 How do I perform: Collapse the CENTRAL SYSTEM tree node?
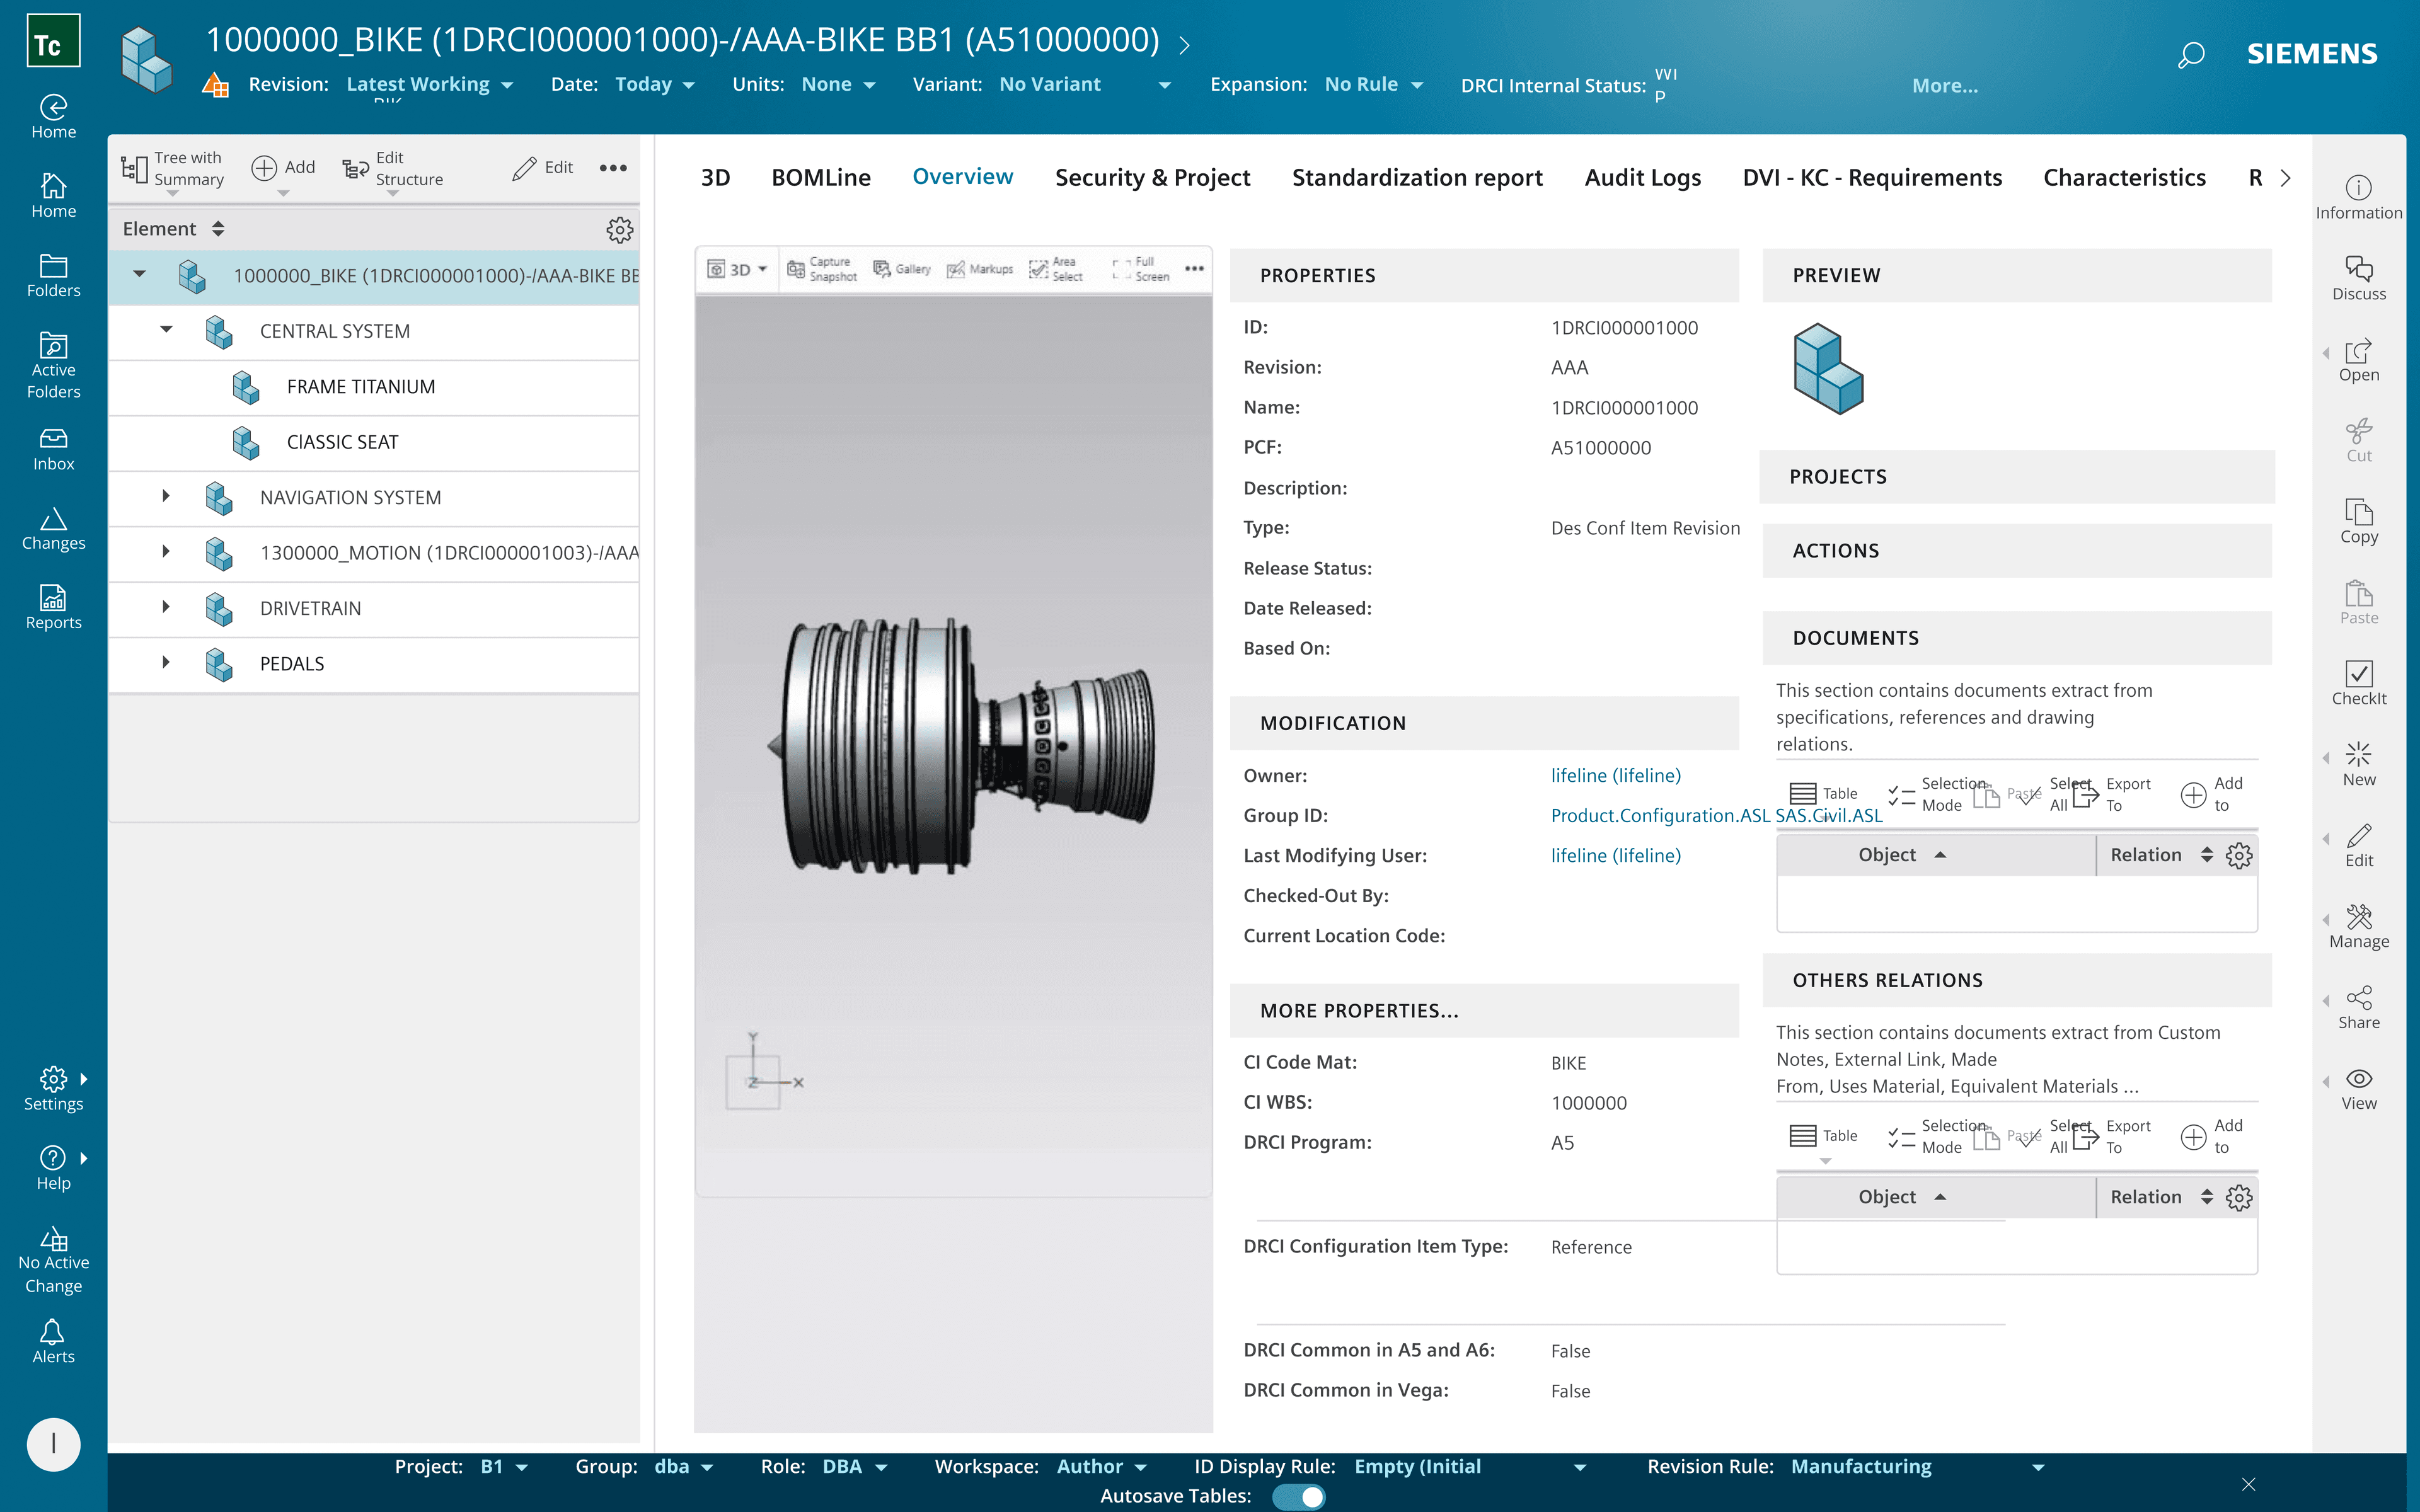(x=166, y=329)
